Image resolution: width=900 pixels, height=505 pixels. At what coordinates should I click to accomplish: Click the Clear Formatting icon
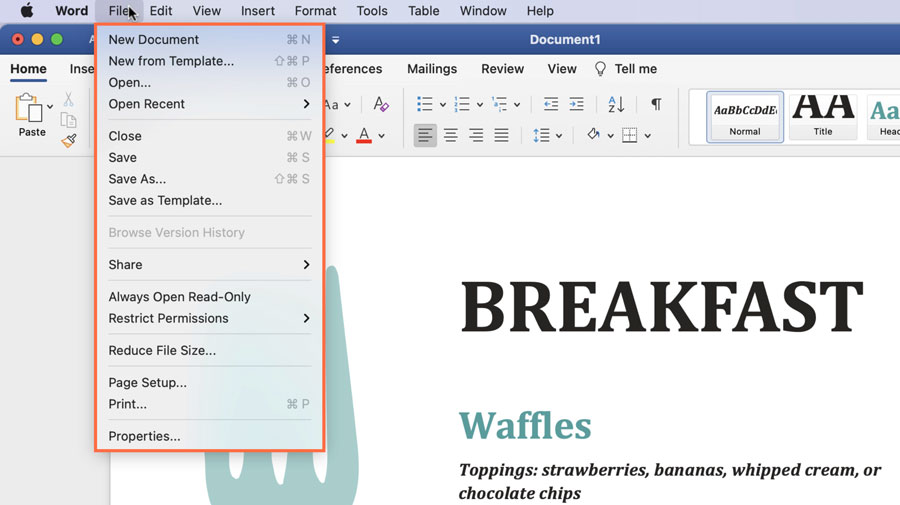[x=381, y=104]
